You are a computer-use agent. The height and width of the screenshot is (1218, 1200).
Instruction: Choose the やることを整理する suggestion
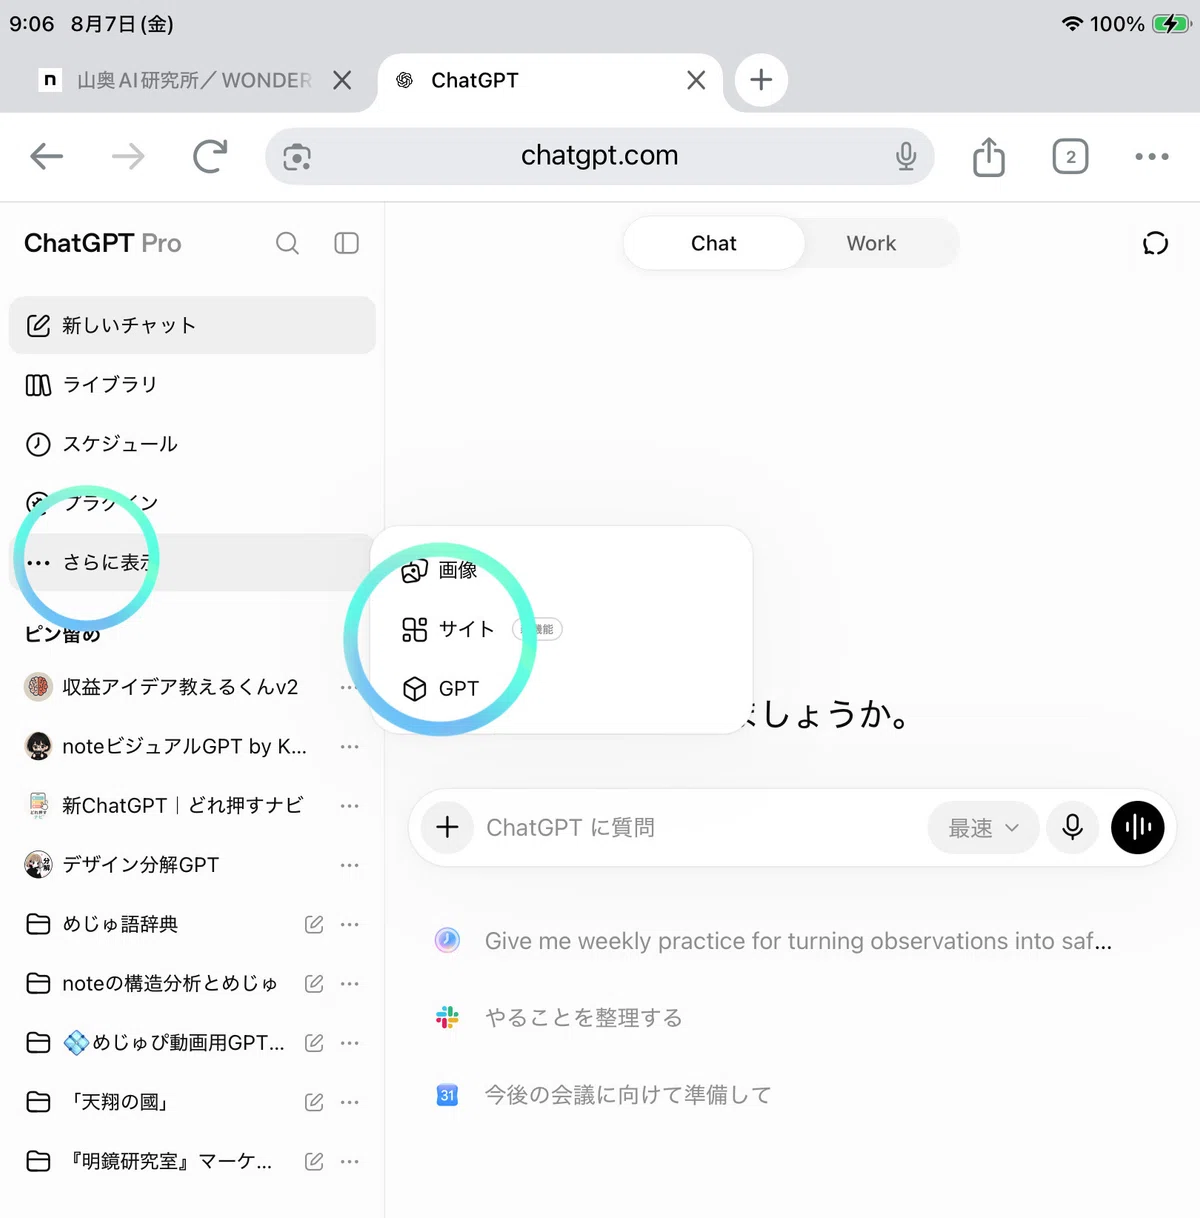coord(560,1018)
